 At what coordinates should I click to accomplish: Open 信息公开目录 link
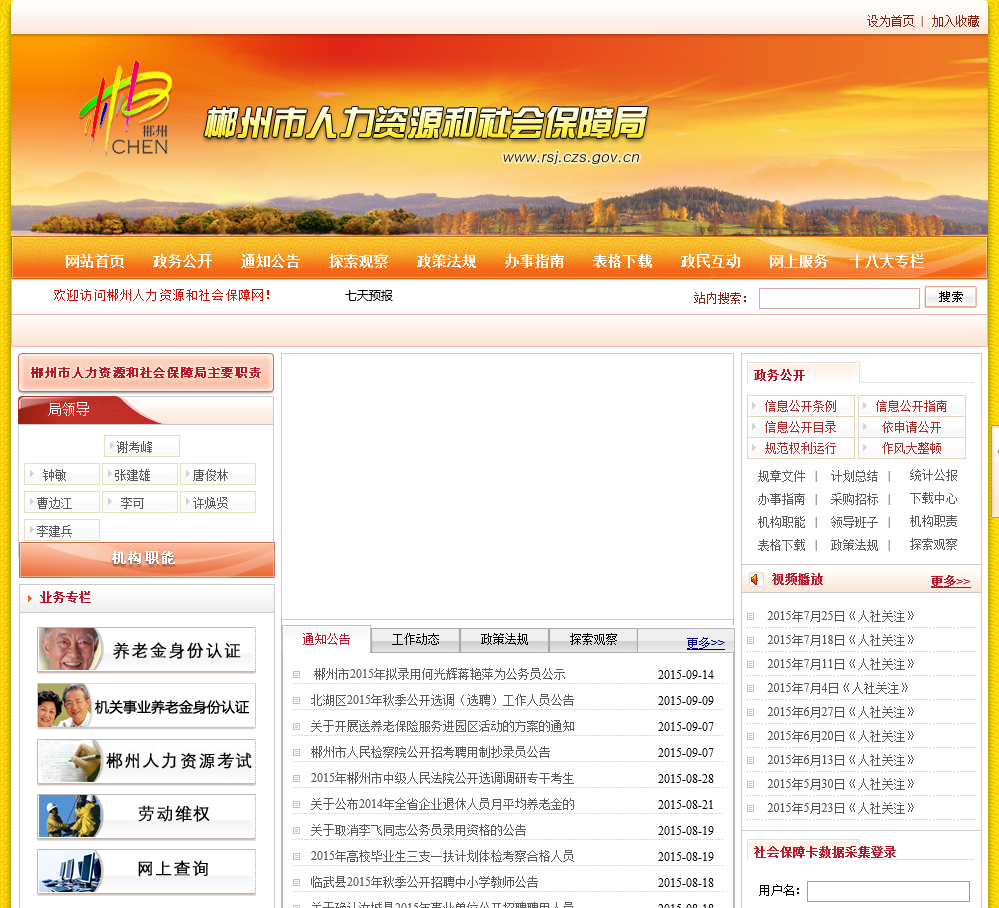(800, 428)
